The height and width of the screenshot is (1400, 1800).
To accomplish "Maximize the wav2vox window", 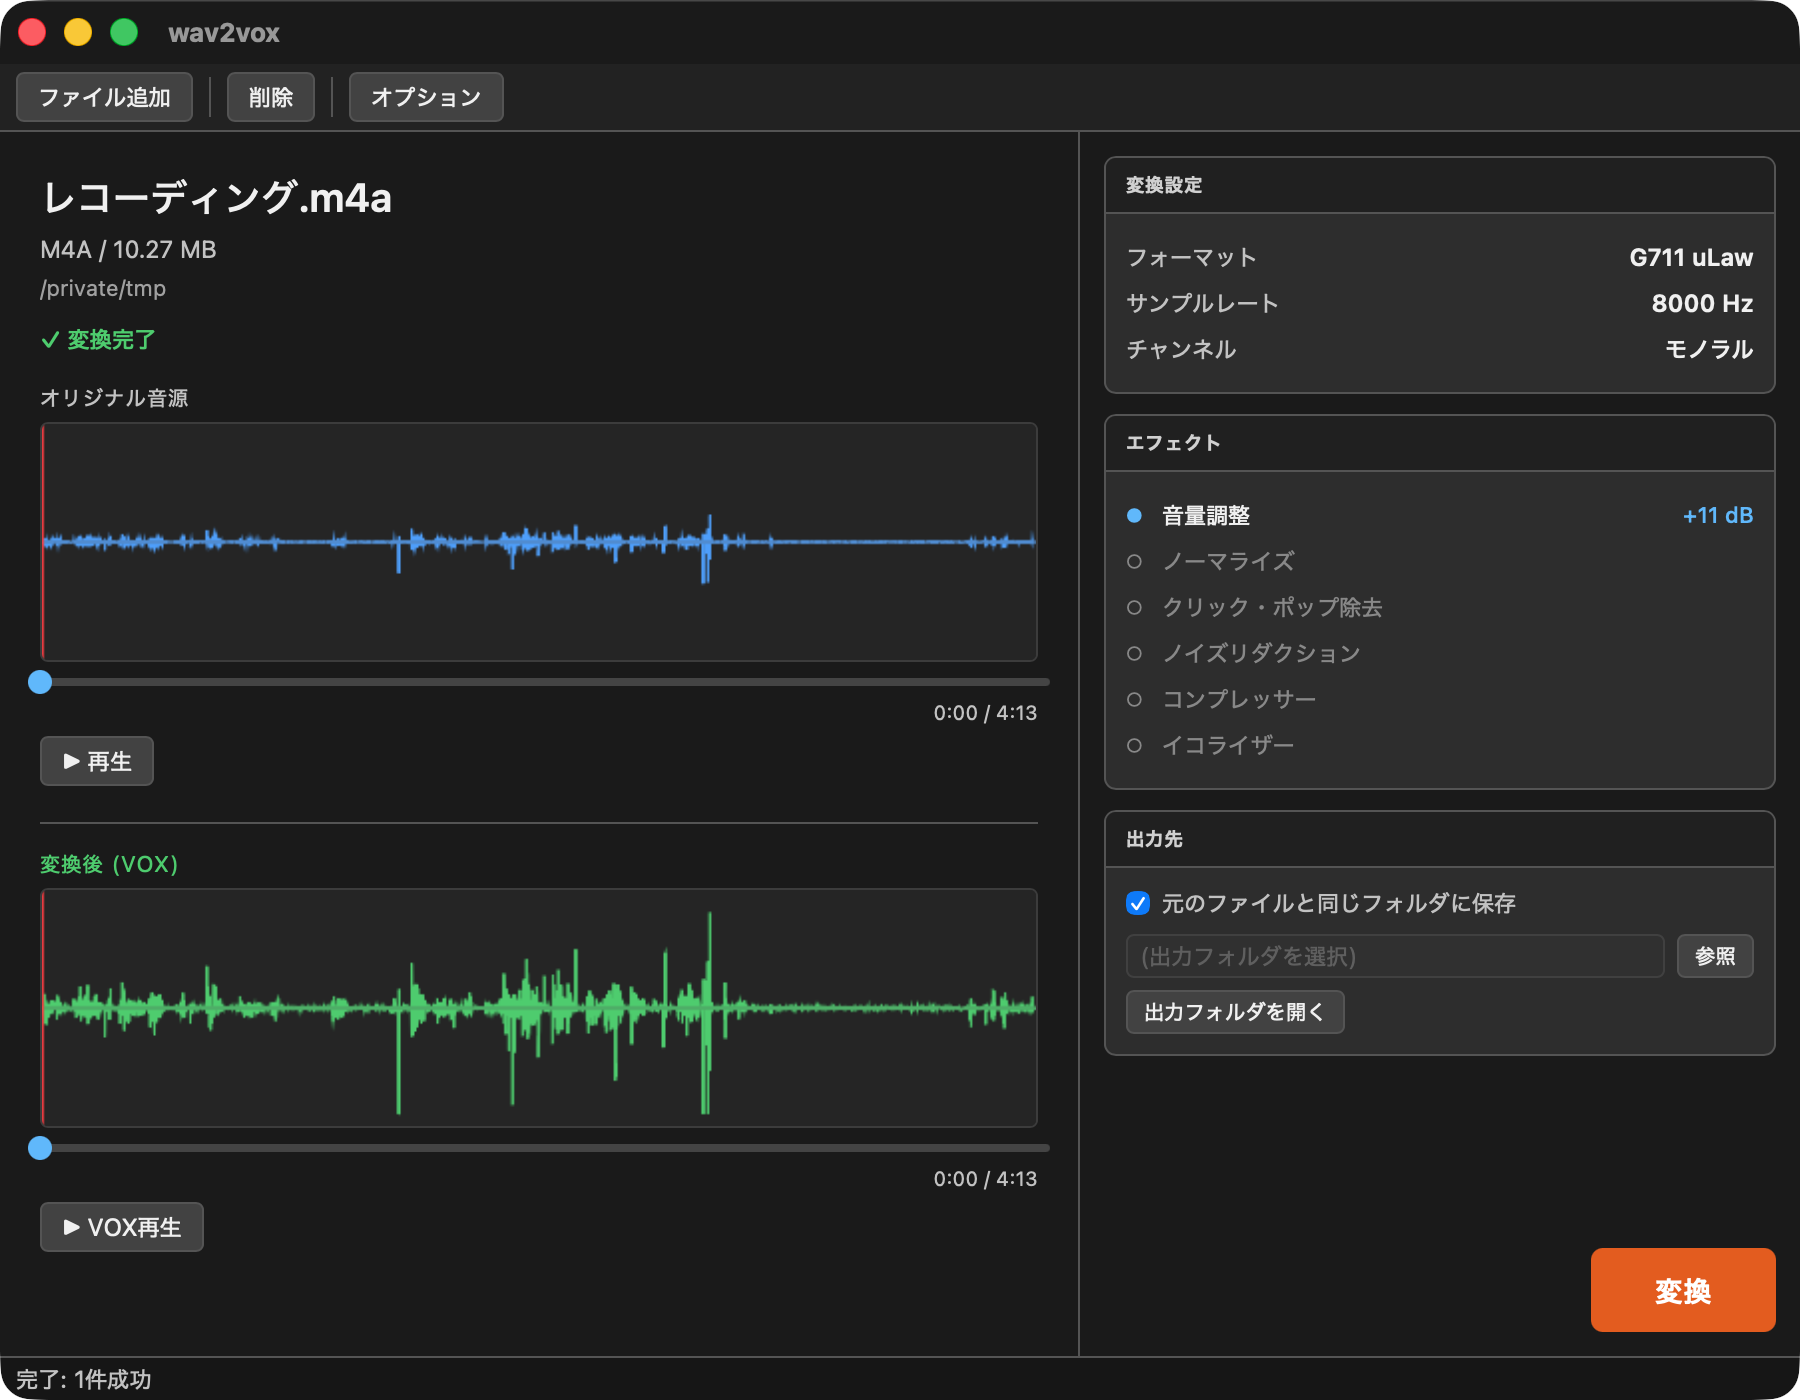I will [124, 32].
